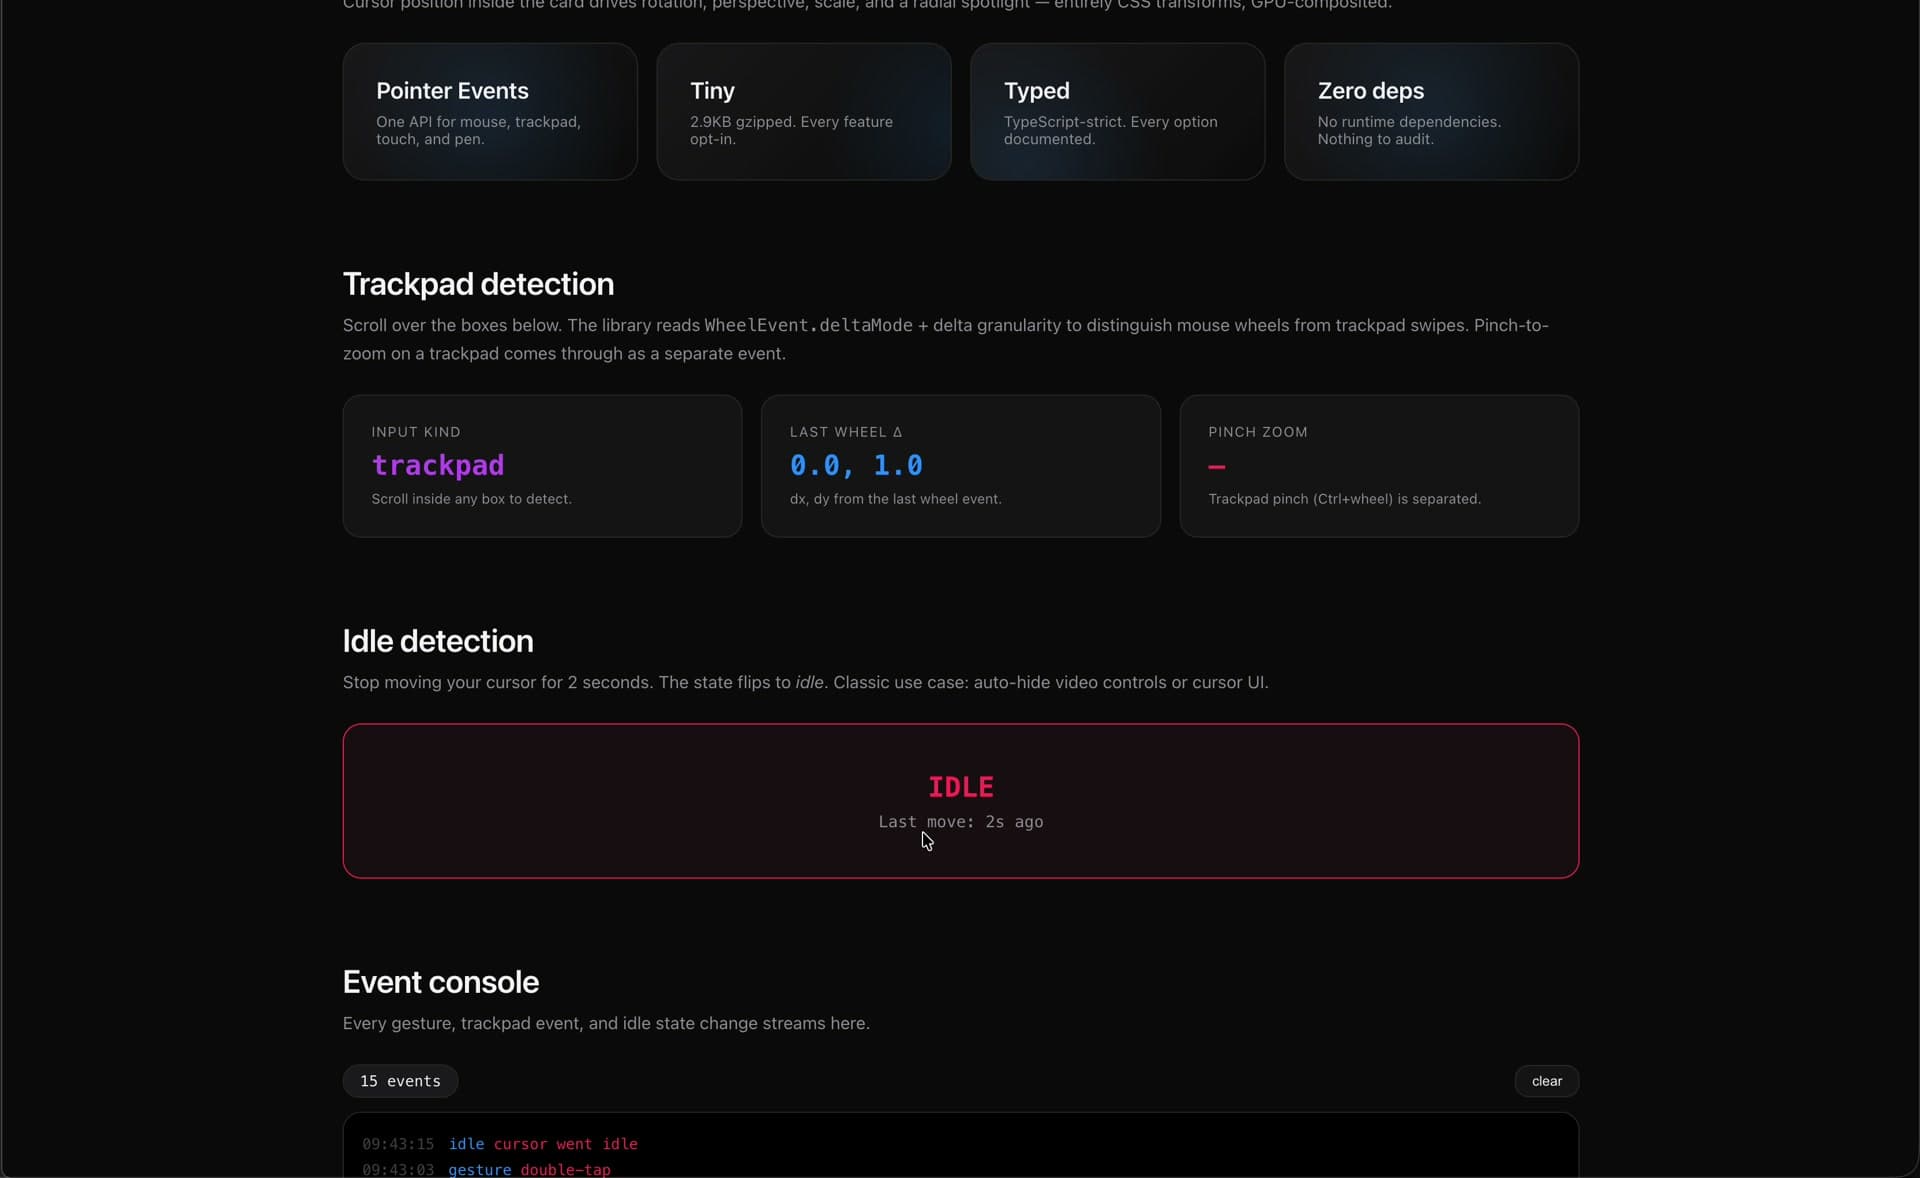1920x1178 pixels.
Task: Select the Zero deps feature card
Action: point(1431,111)
